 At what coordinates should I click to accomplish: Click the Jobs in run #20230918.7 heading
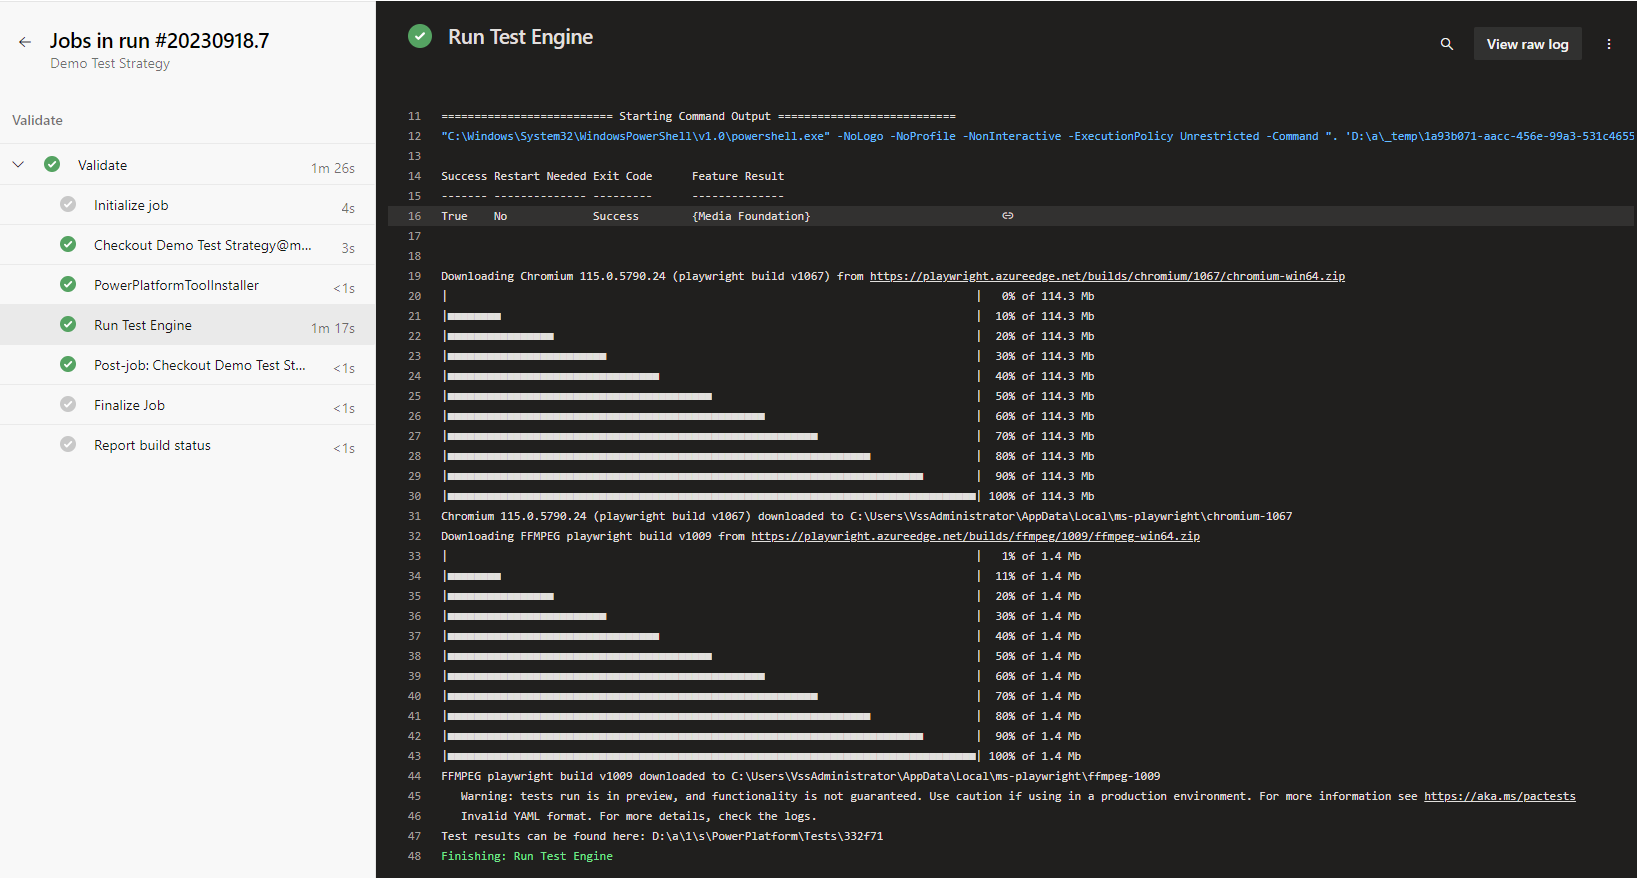pos(159,41)
